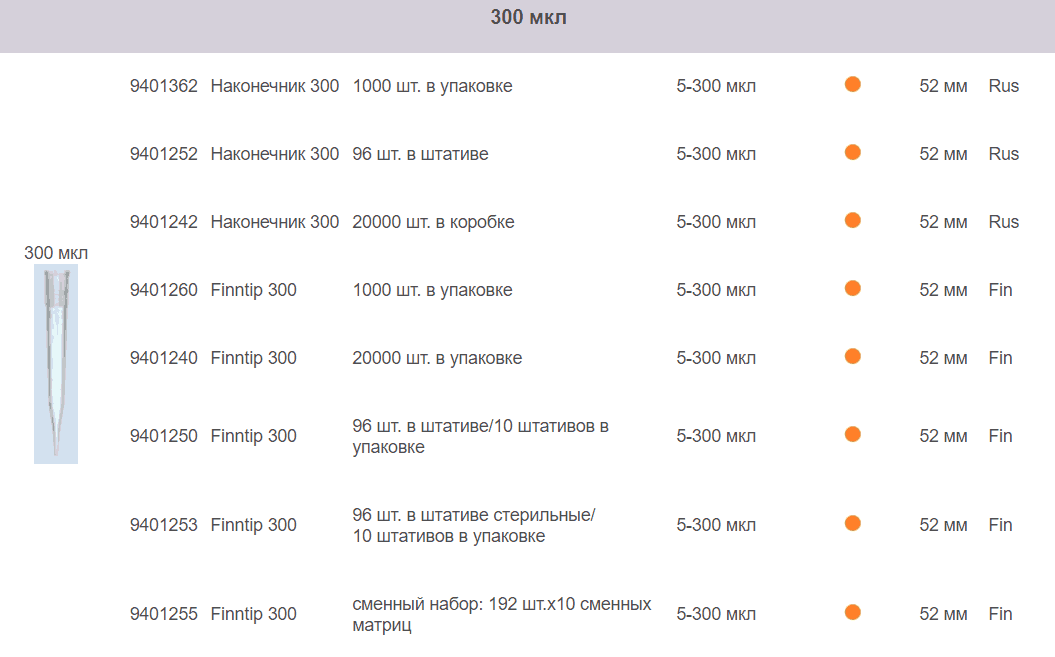Click the orange dot for item 9401252
Viewport: 1055px width, 657px height.
pos(853,153)
